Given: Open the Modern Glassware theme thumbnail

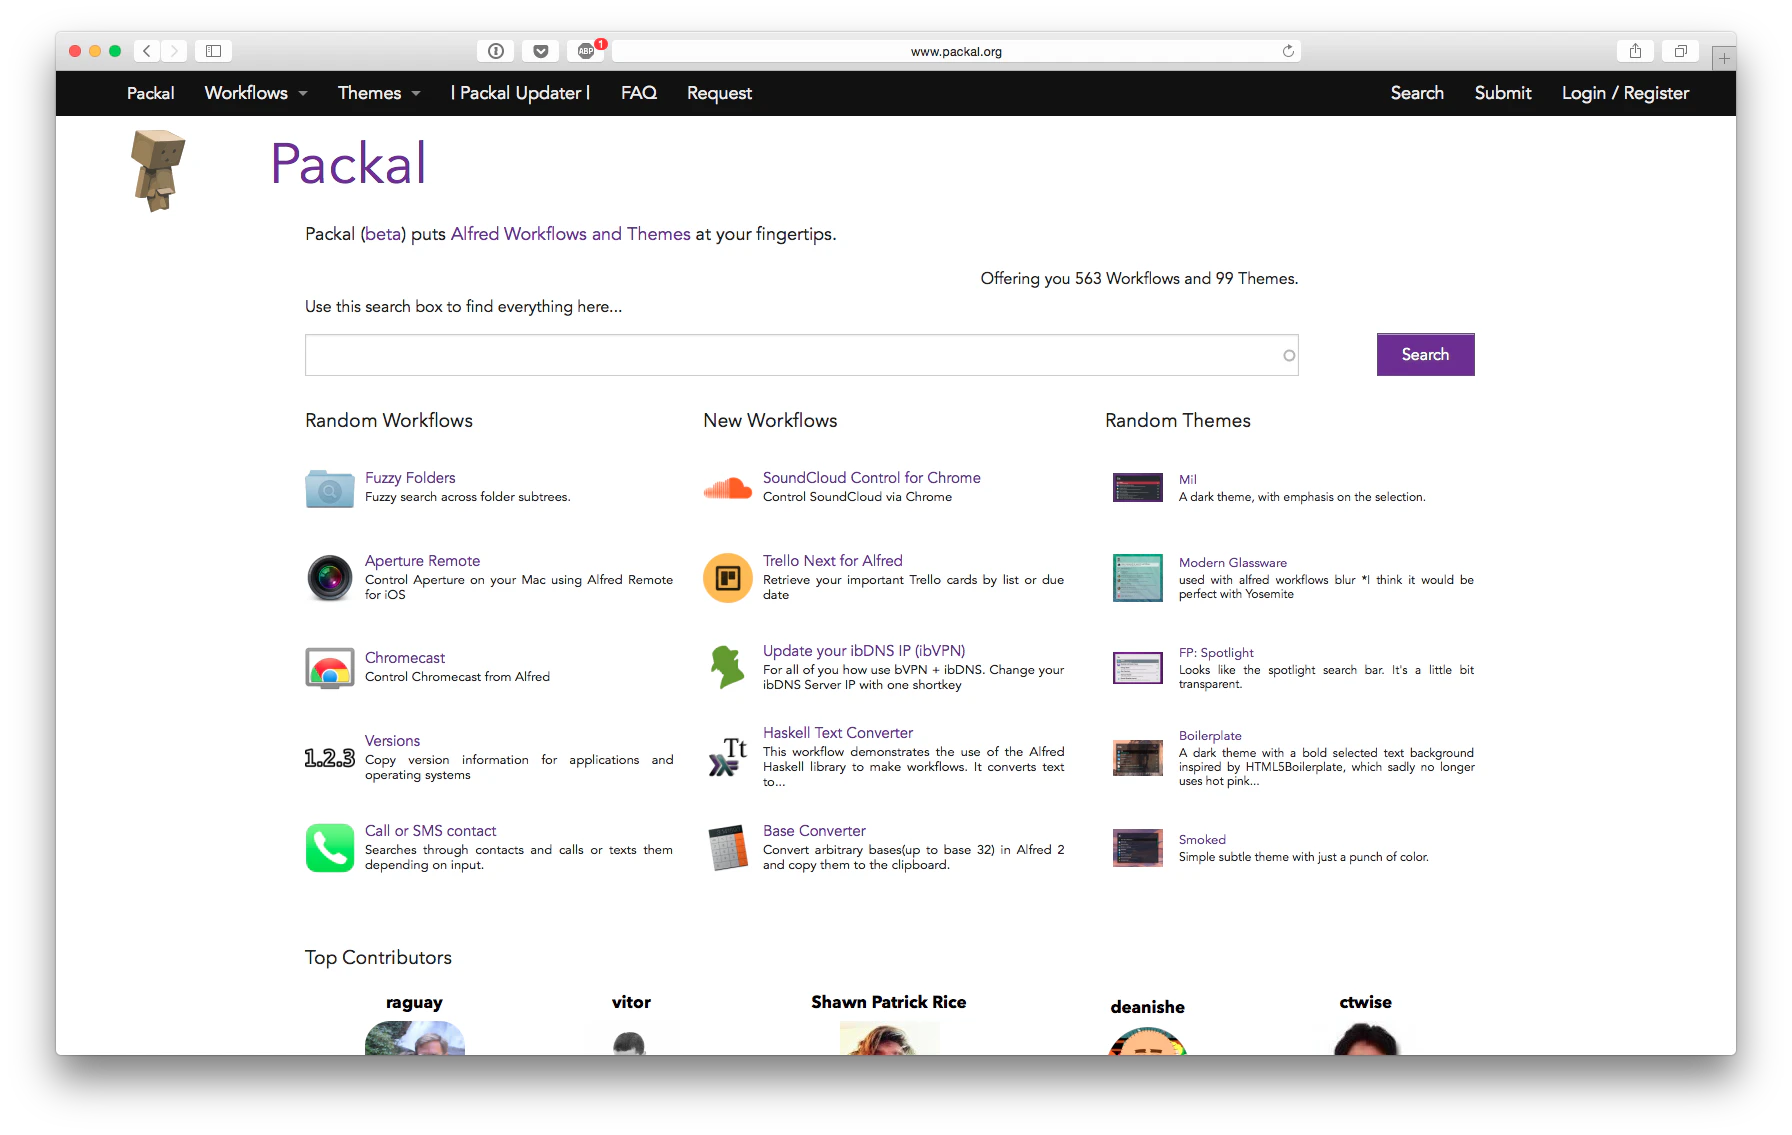Looking at the screenshot, I should (x=1138, y=578).
